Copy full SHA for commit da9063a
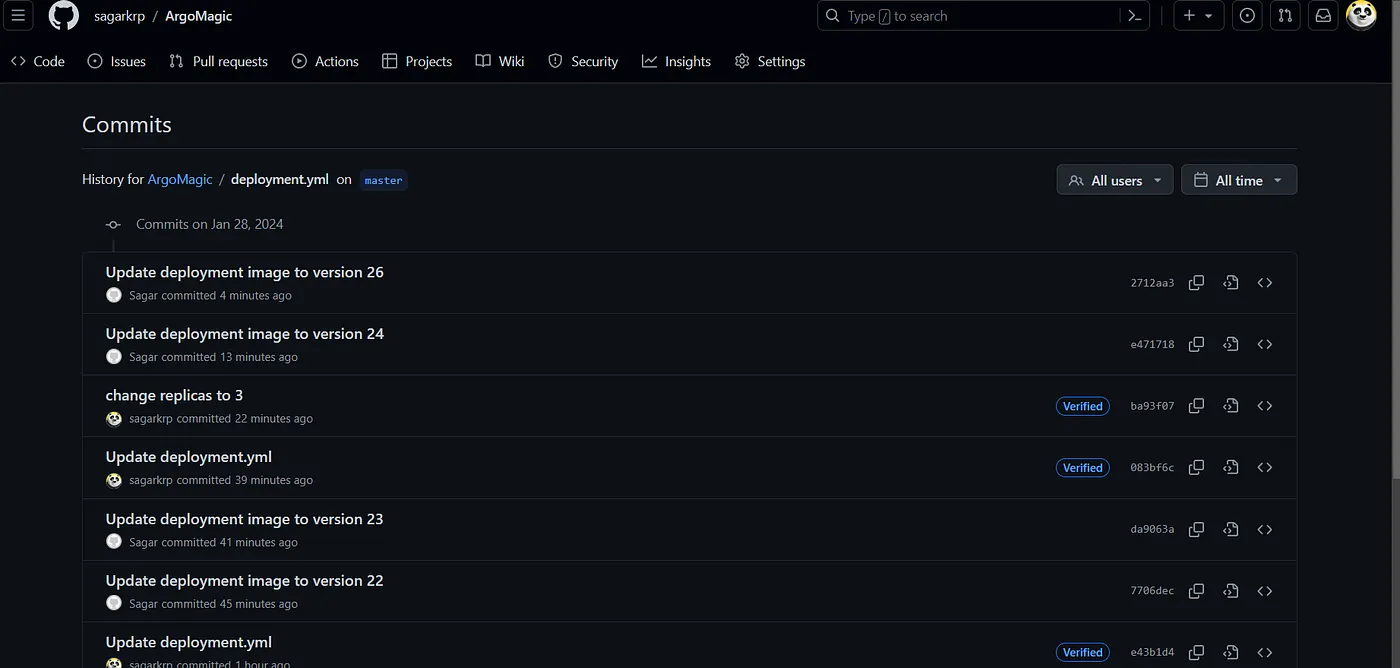This screenshot has width=1400, height=668. click(x=1196, y=529)
